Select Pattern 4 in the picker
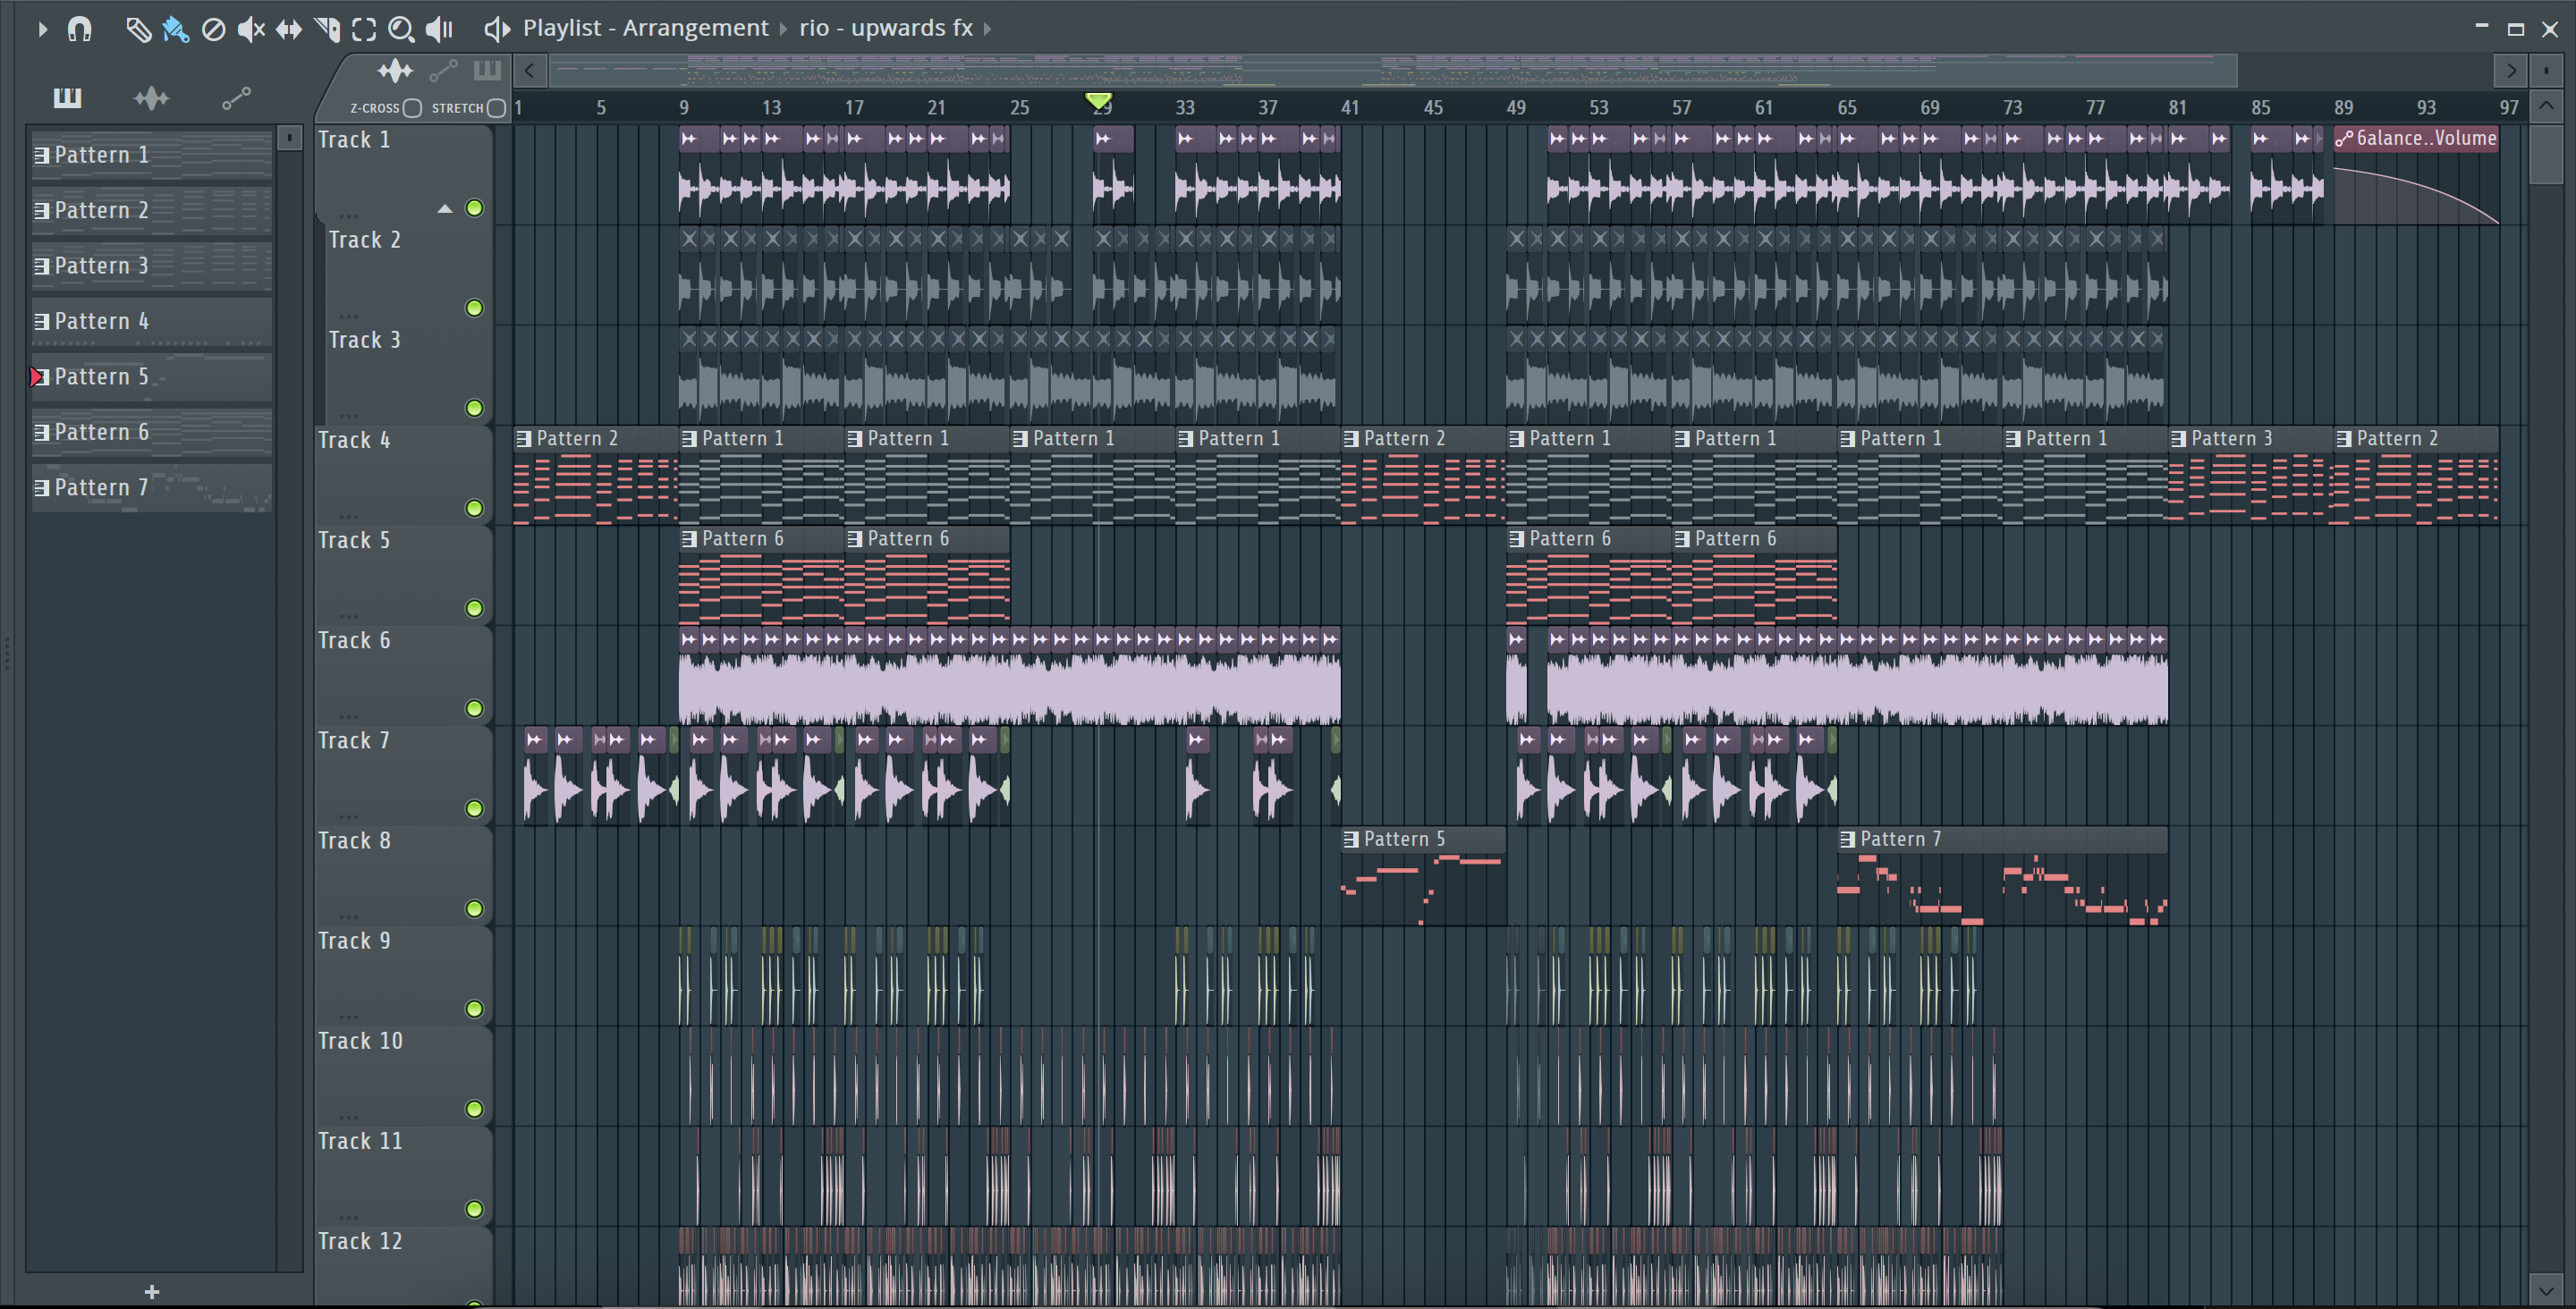 coord(152,321)
